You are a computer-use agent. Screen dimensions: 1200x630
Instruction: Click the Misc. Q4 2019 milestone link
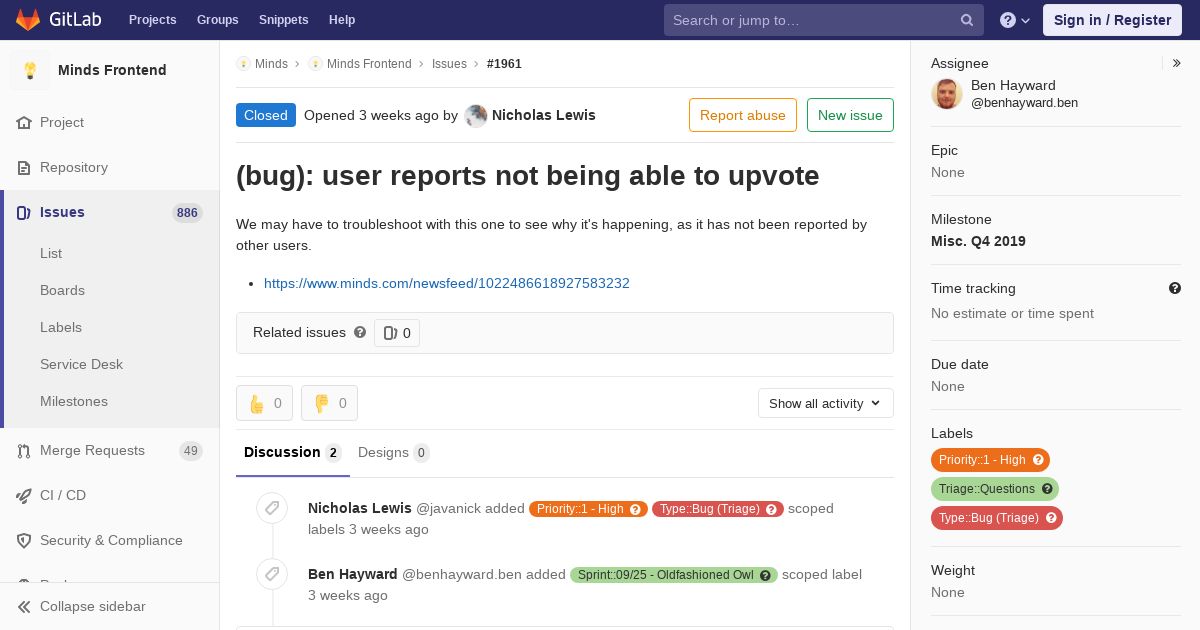(978, 241)
